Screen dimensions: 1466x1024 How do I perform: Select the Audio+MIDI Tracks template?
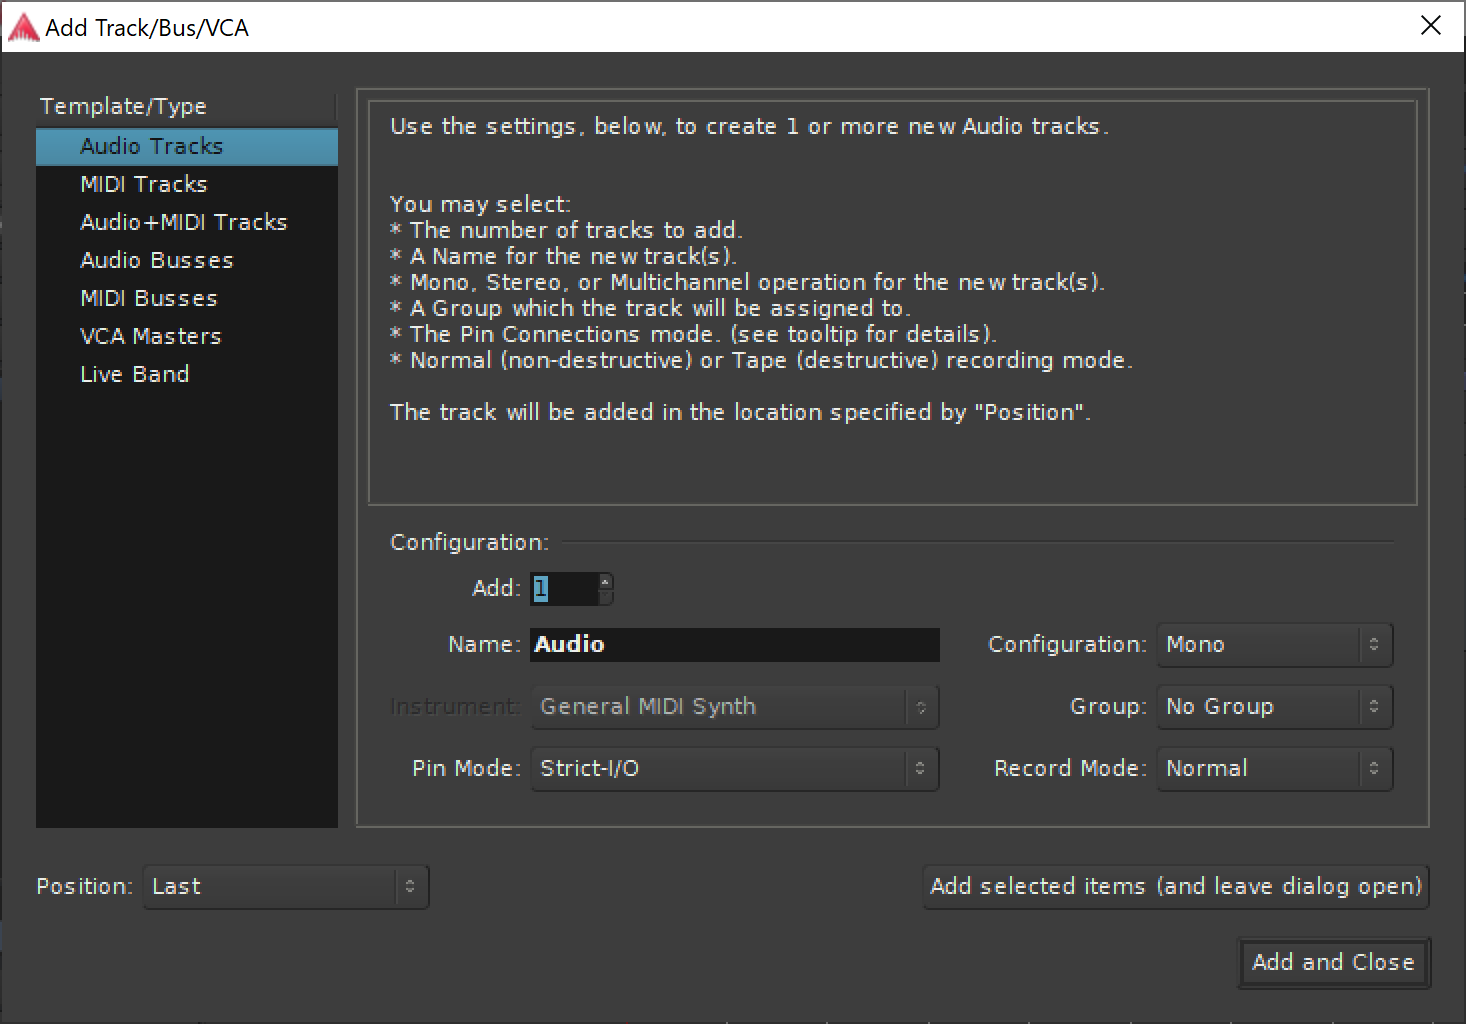click(x=183, y=222)
